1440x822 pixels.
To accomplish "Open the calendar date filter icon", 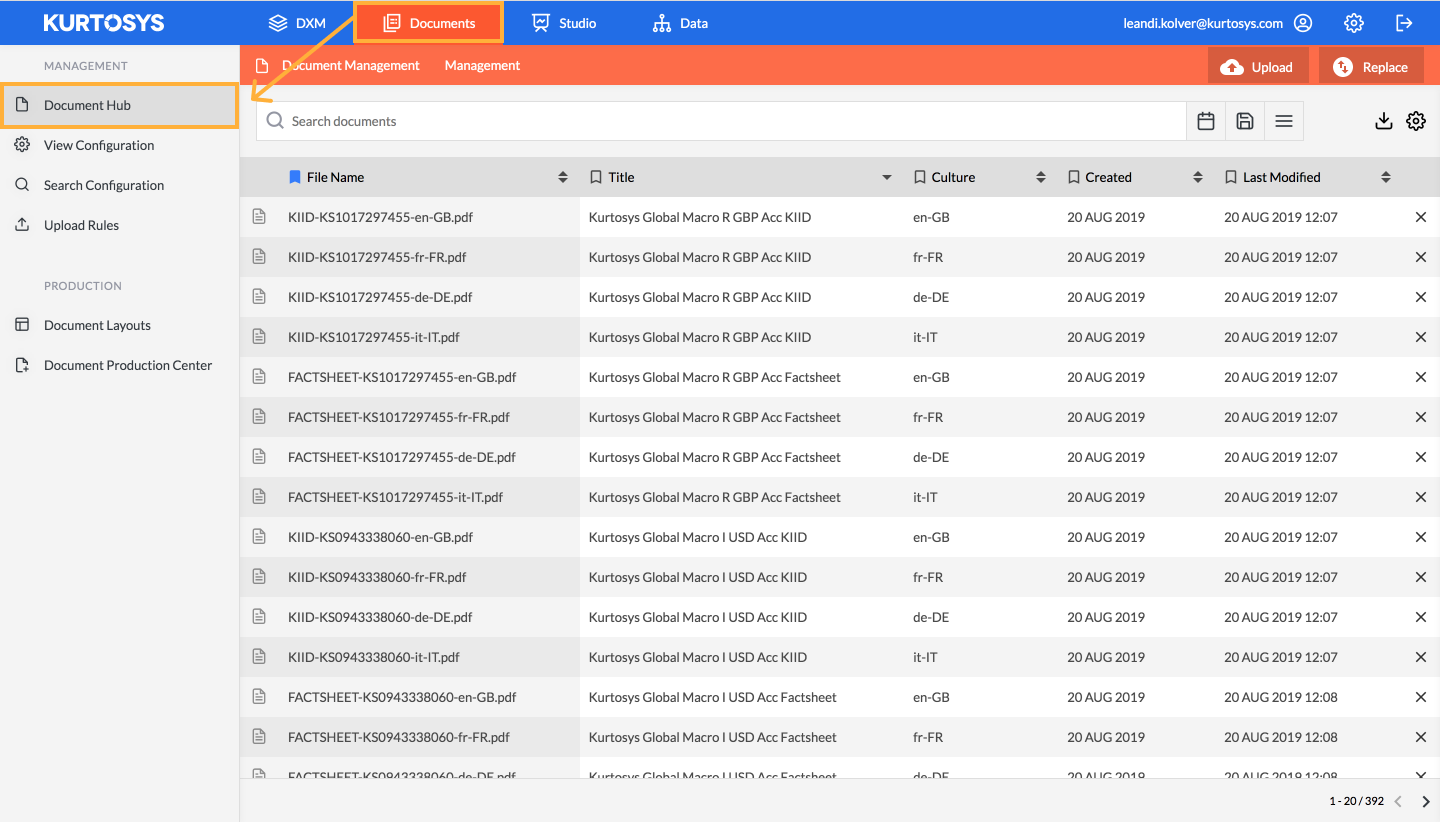I will (x=1206, y=121).
